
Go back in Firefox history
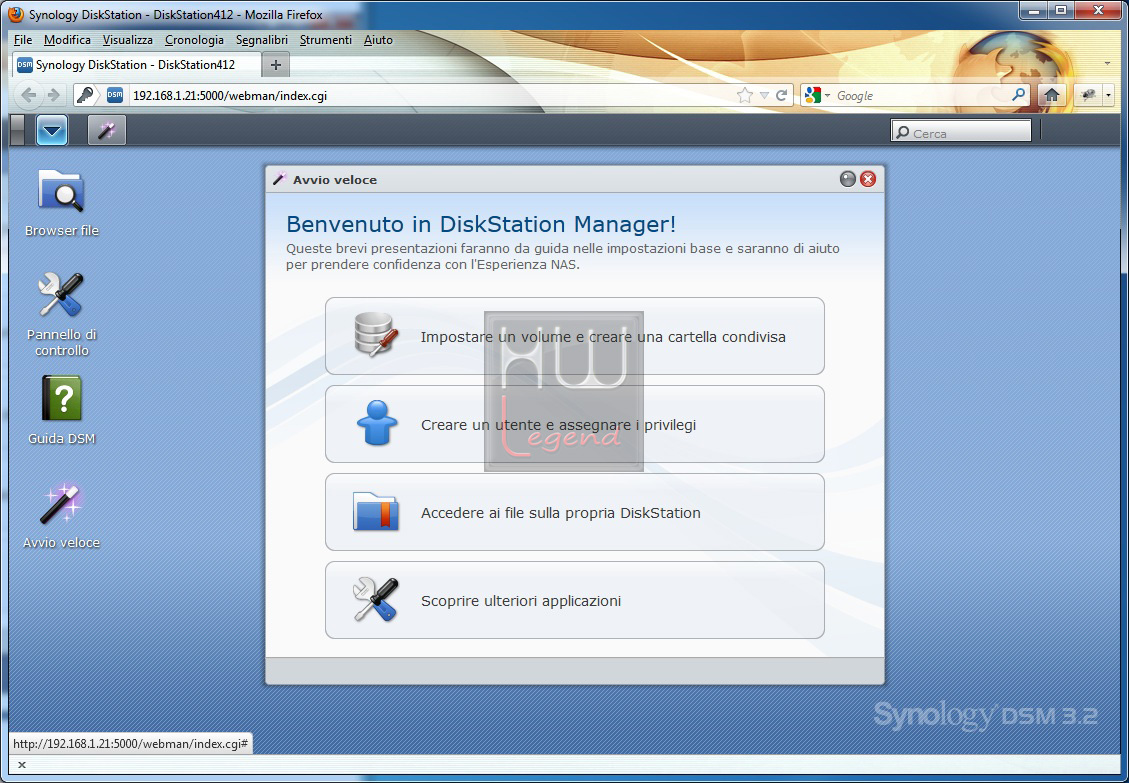pos(29,95)
